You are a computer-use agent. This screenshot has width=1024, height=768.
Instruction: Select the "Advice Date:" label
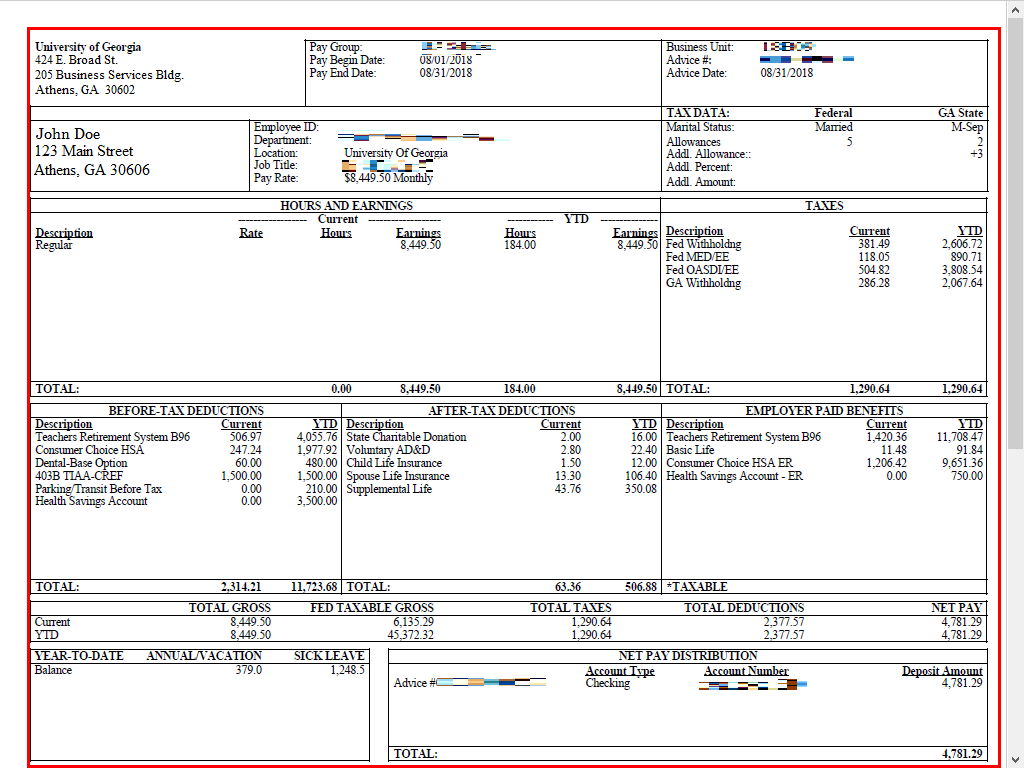[x=696, y=73]
